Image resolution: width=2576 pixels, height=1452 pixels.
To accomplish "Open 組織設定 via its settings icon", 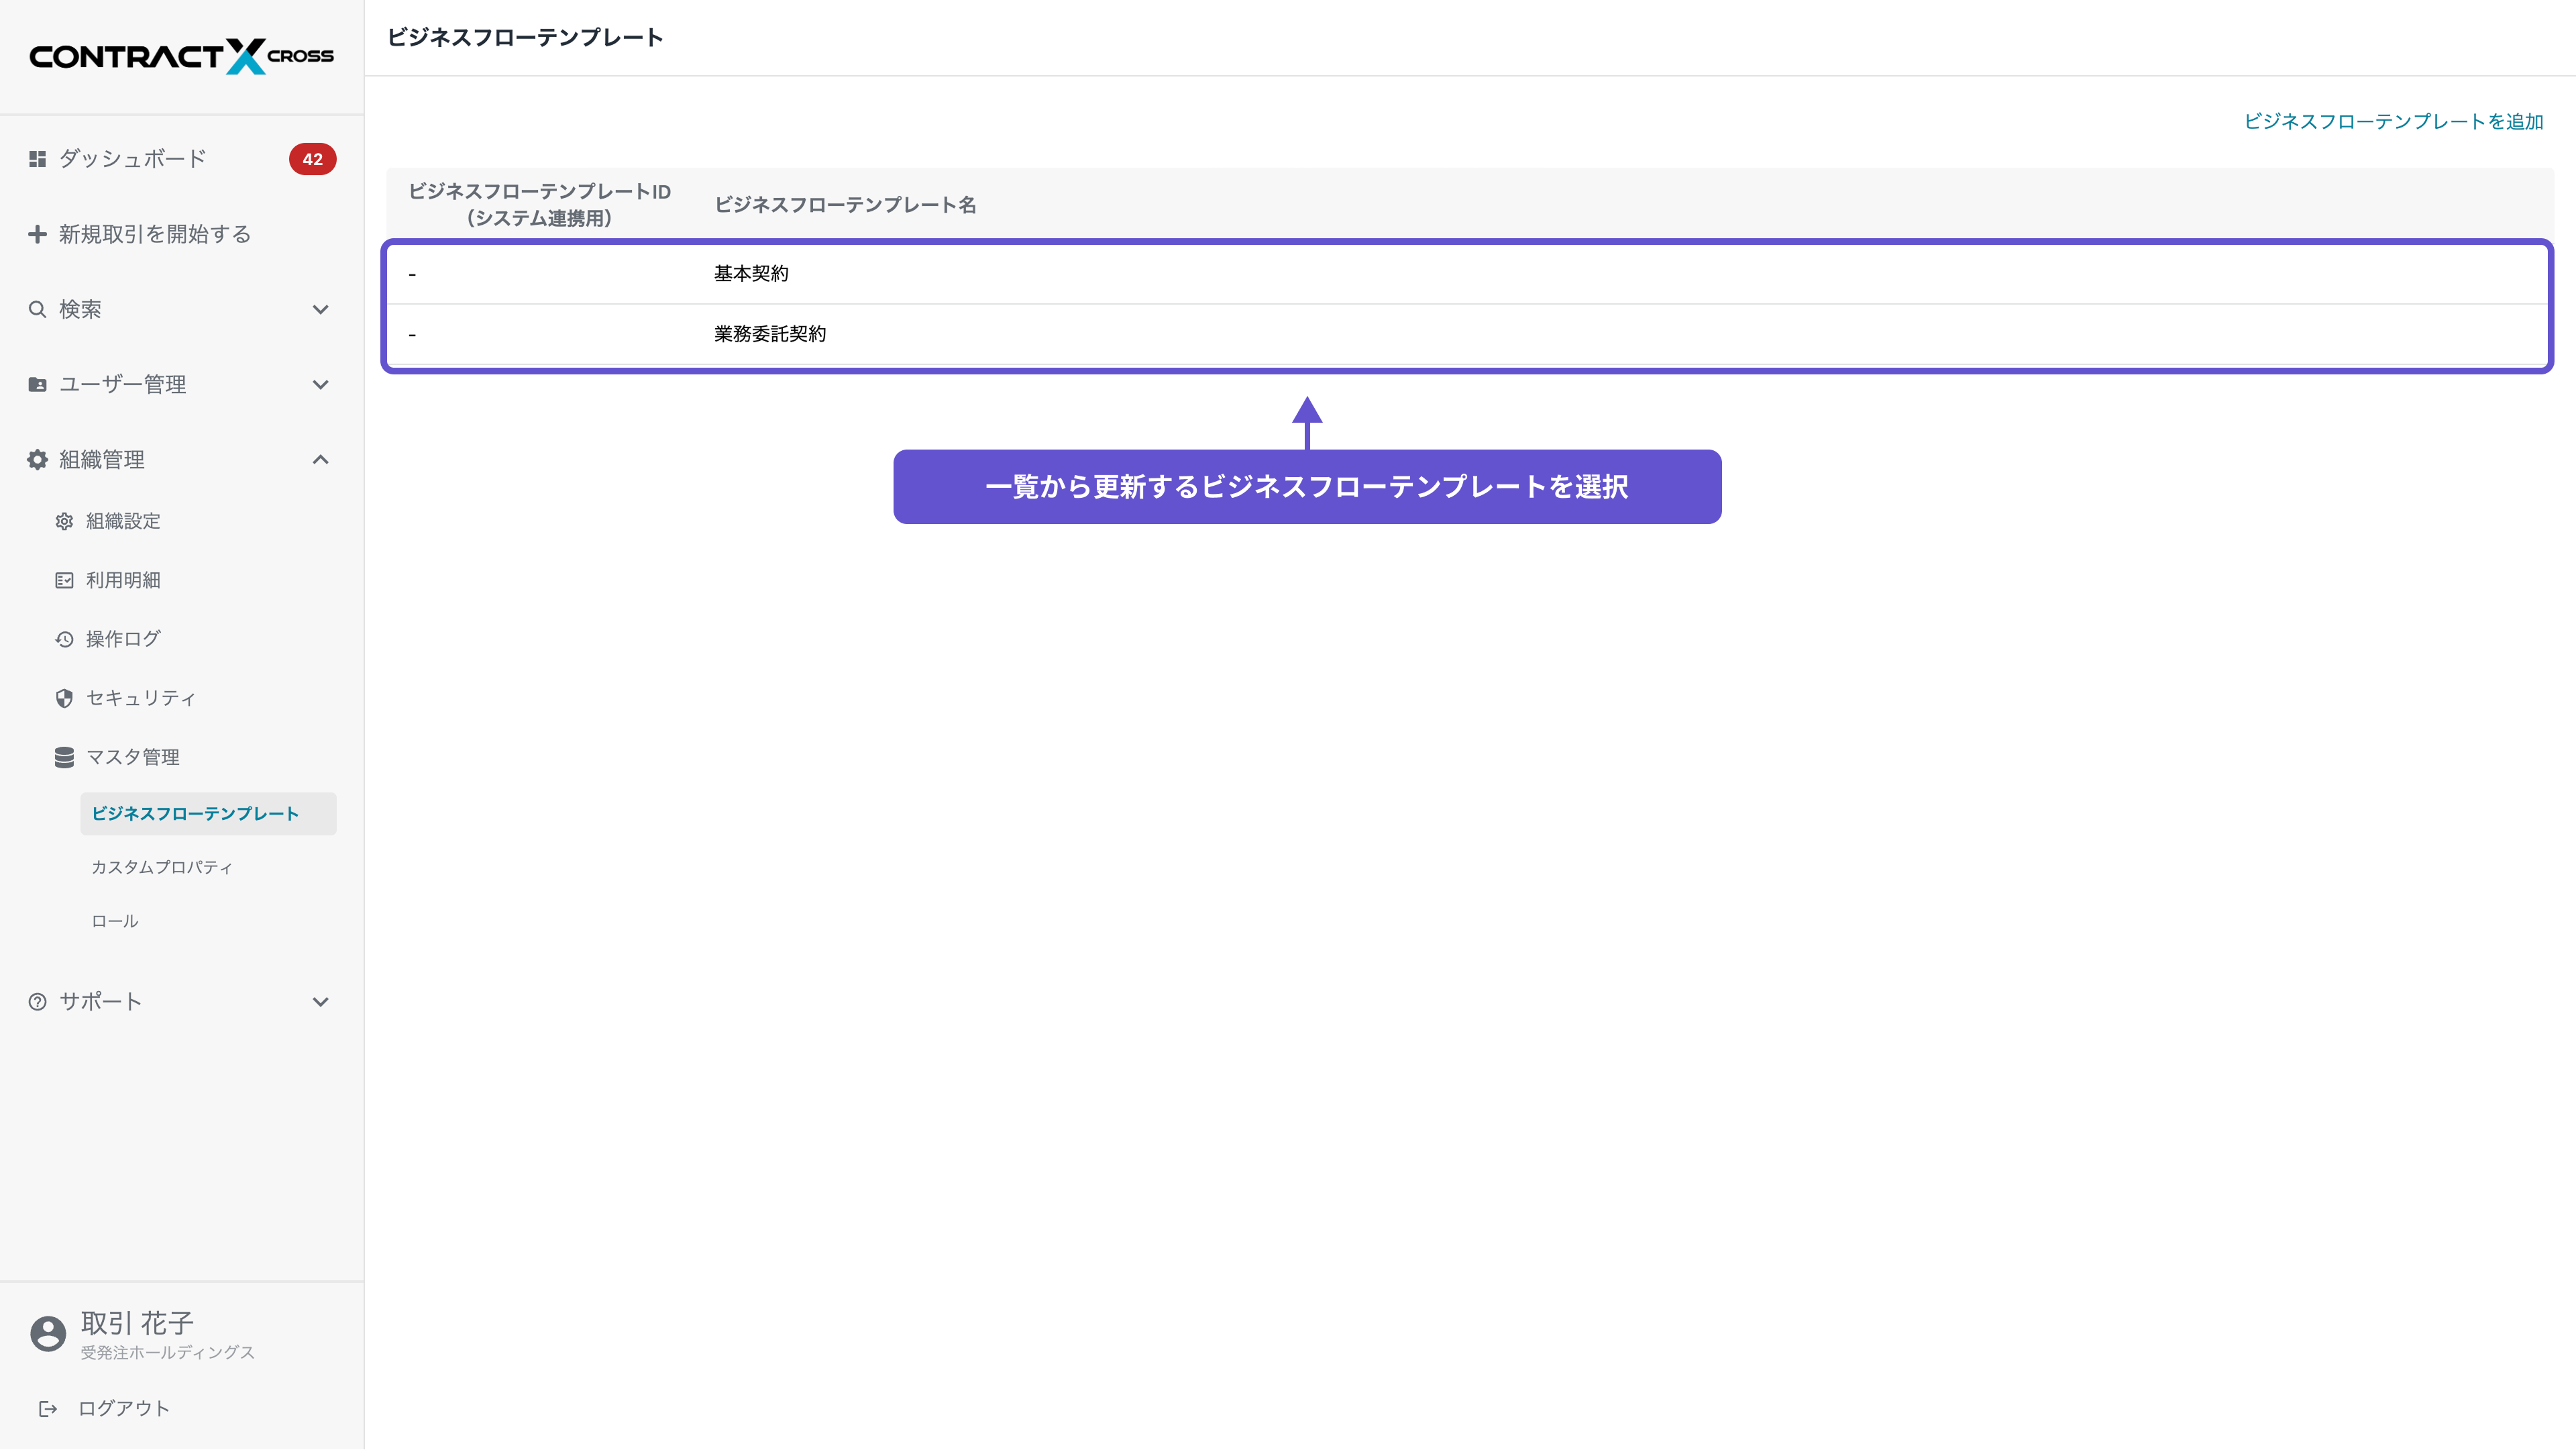I will tap(64, 521).
